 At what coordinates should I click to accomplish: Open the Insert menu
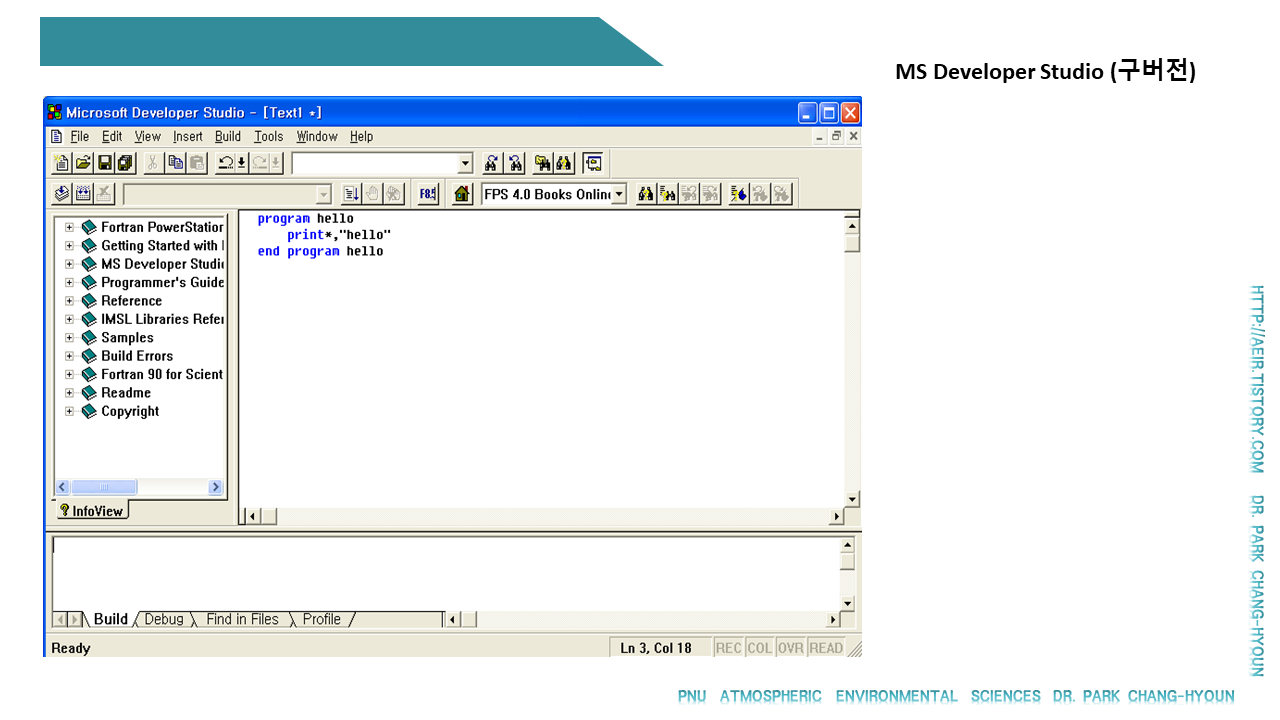(x=188, y=137)
